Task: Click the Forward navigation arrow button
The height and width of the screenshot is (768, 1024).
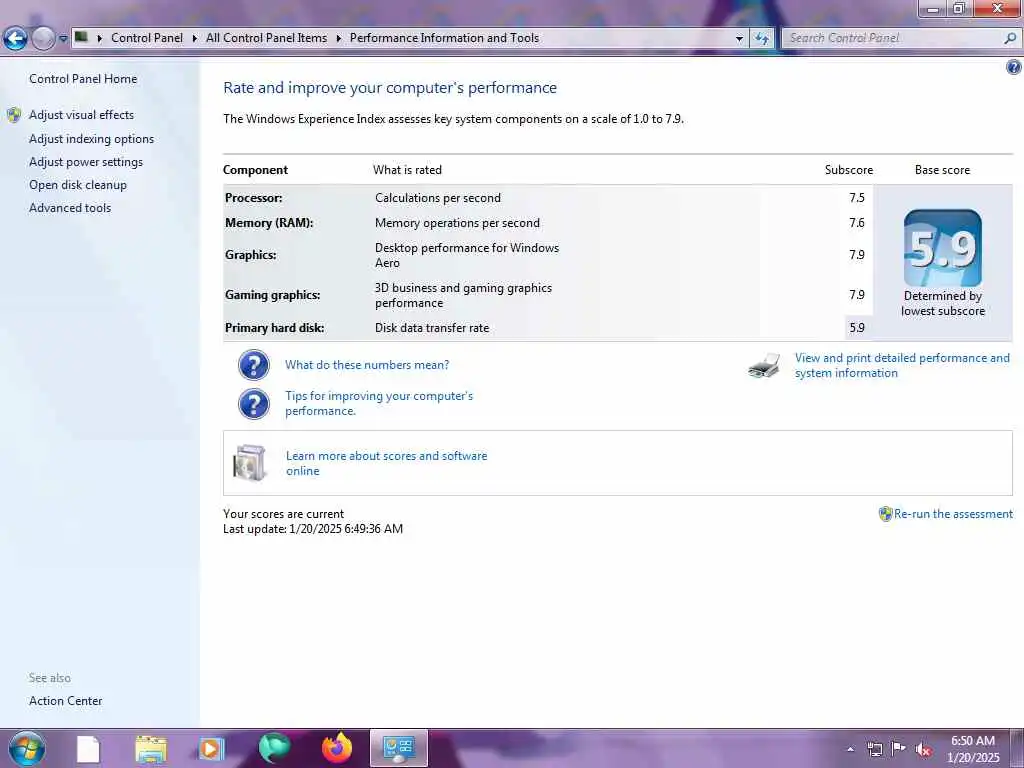Action: pos(43,39)
